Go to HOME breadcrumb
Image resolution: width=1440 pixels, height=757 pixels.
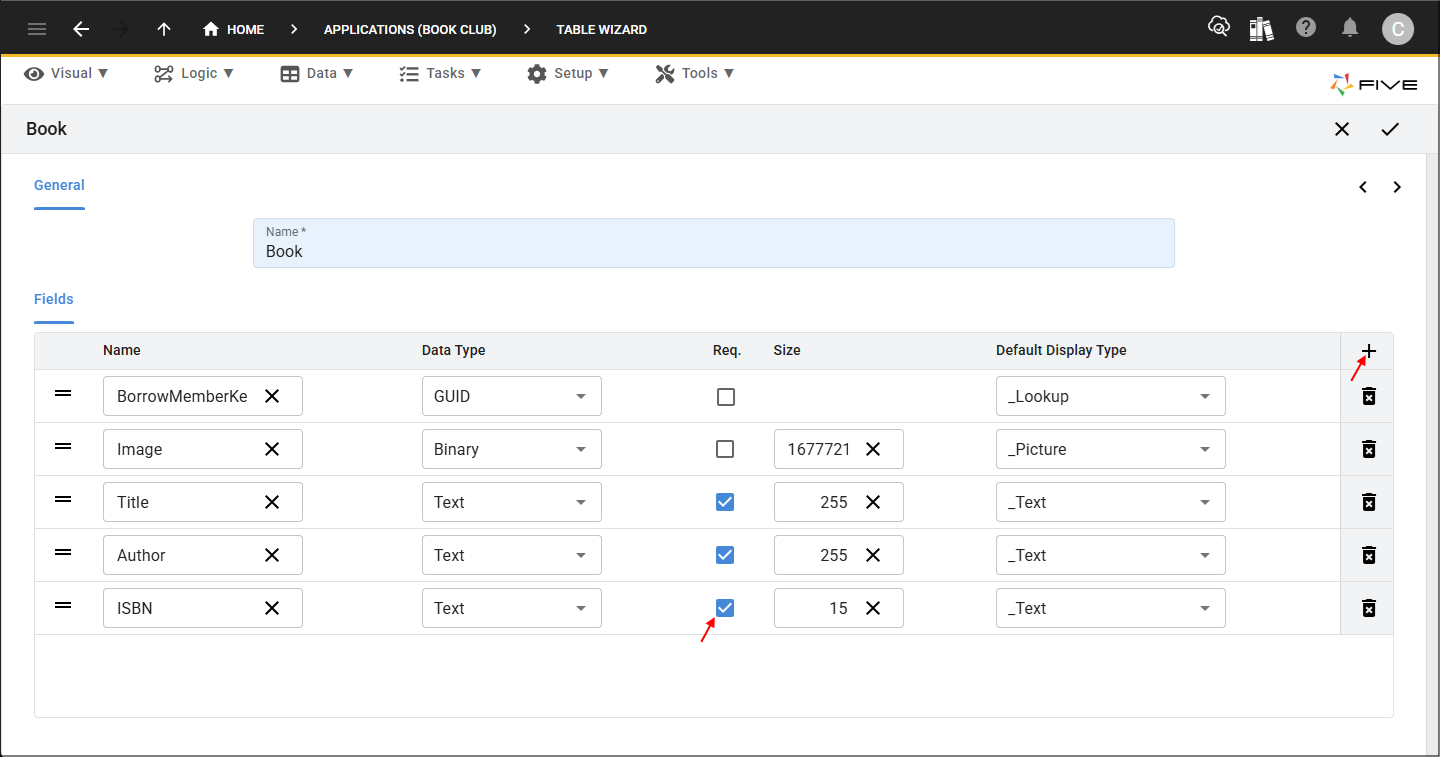[234, 29]
